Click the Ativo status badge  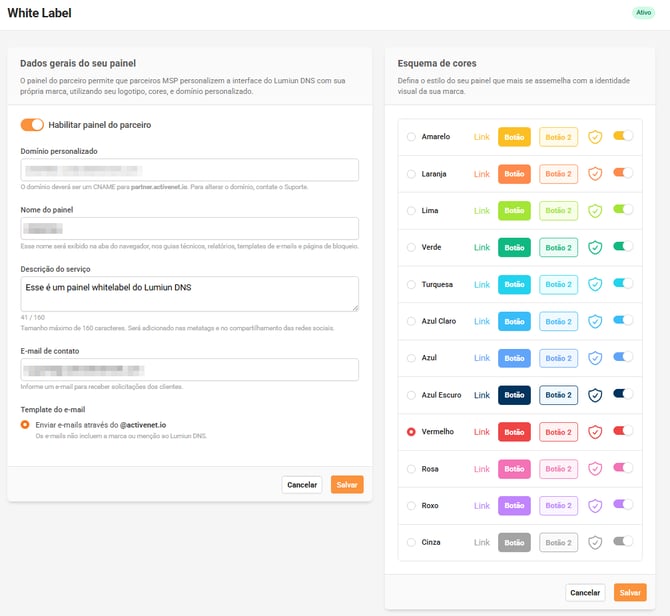(x=643, y=13)
